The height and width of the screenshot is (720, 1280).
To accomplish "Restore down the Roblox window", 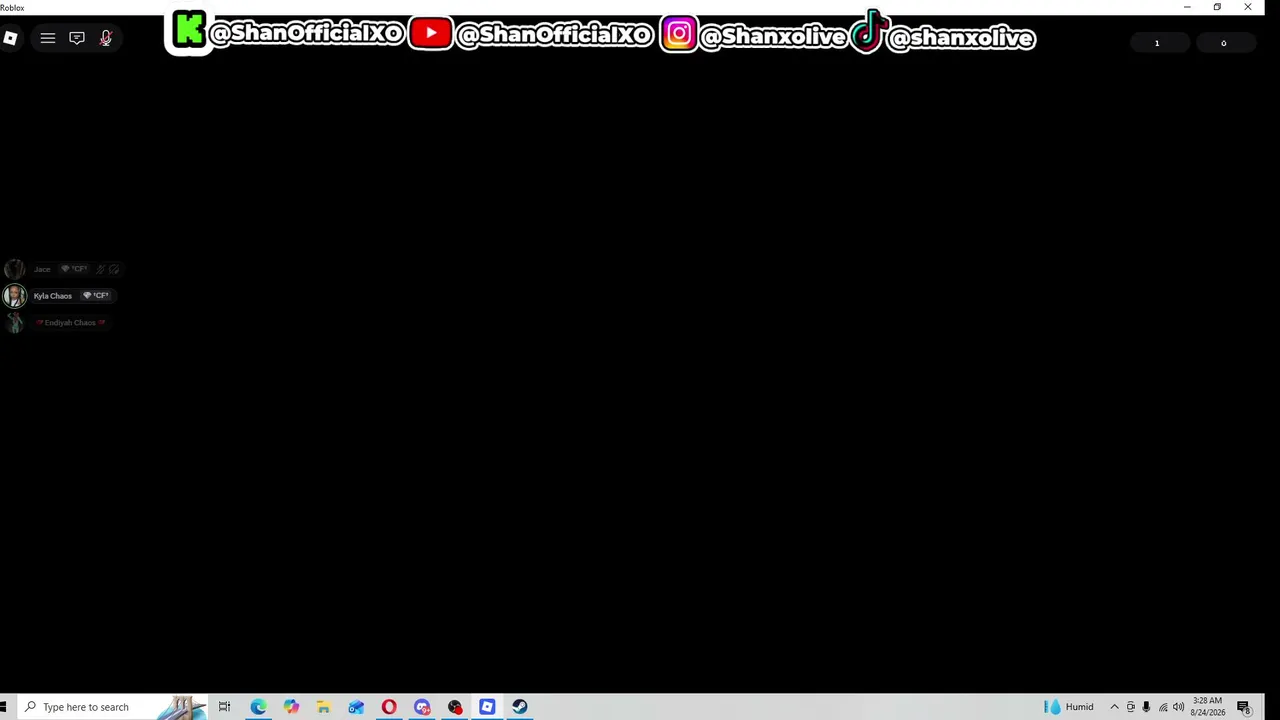I will [x=1217, y=7].
